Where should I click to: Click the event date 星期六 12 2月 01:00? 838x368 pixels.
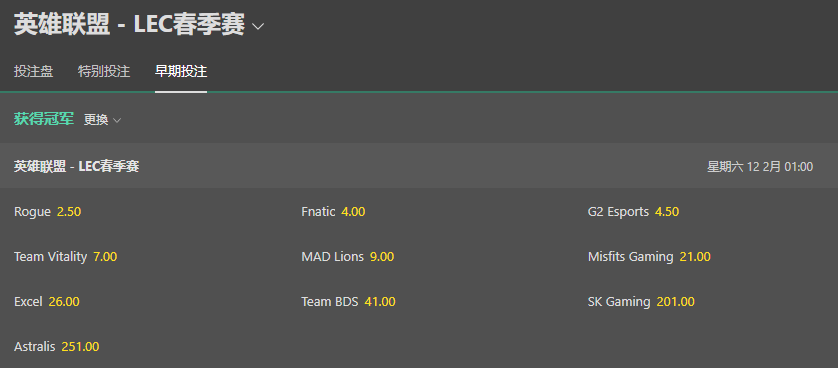pos(760,167)
